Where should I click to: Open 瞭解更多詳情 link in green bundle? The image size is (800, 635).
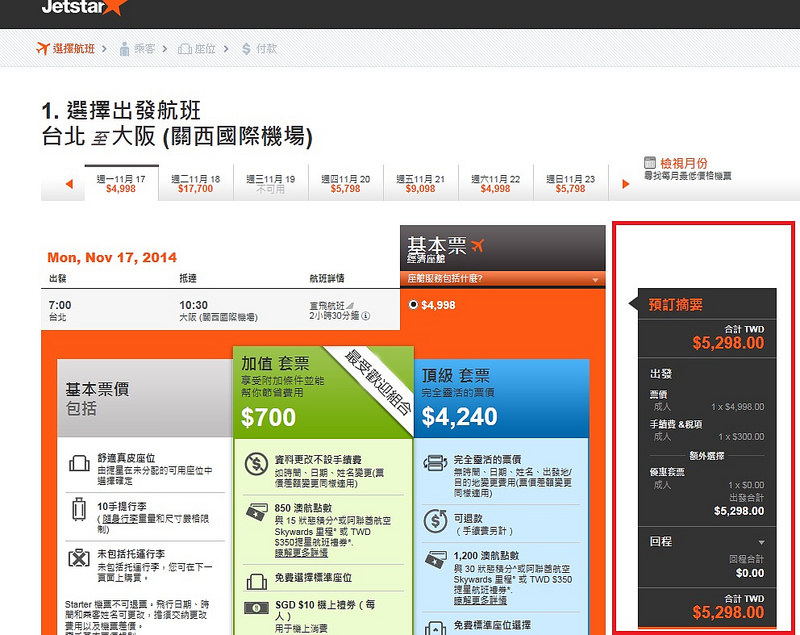(301, 553)
